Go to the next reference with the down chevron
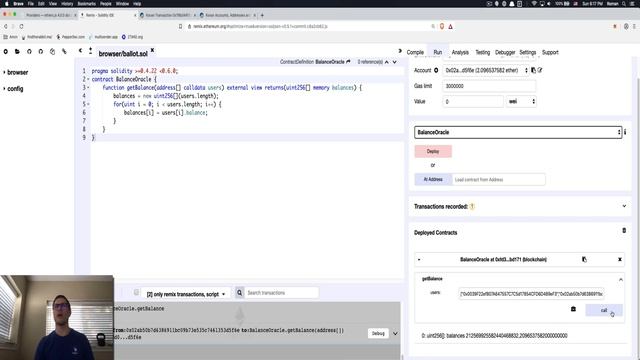Viewport: 640px width, 360px height. pos(395,62)
